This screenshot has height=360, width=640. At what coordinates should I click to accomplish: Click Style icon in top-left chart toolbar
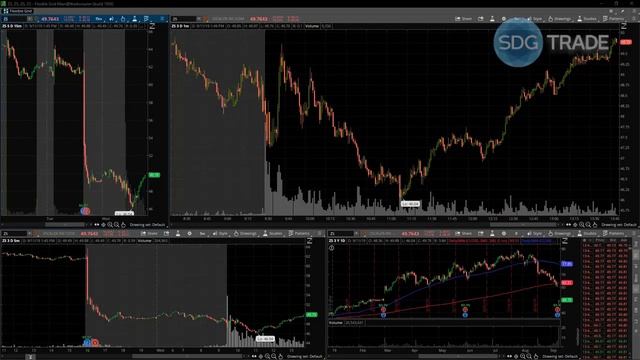(111, 19)
